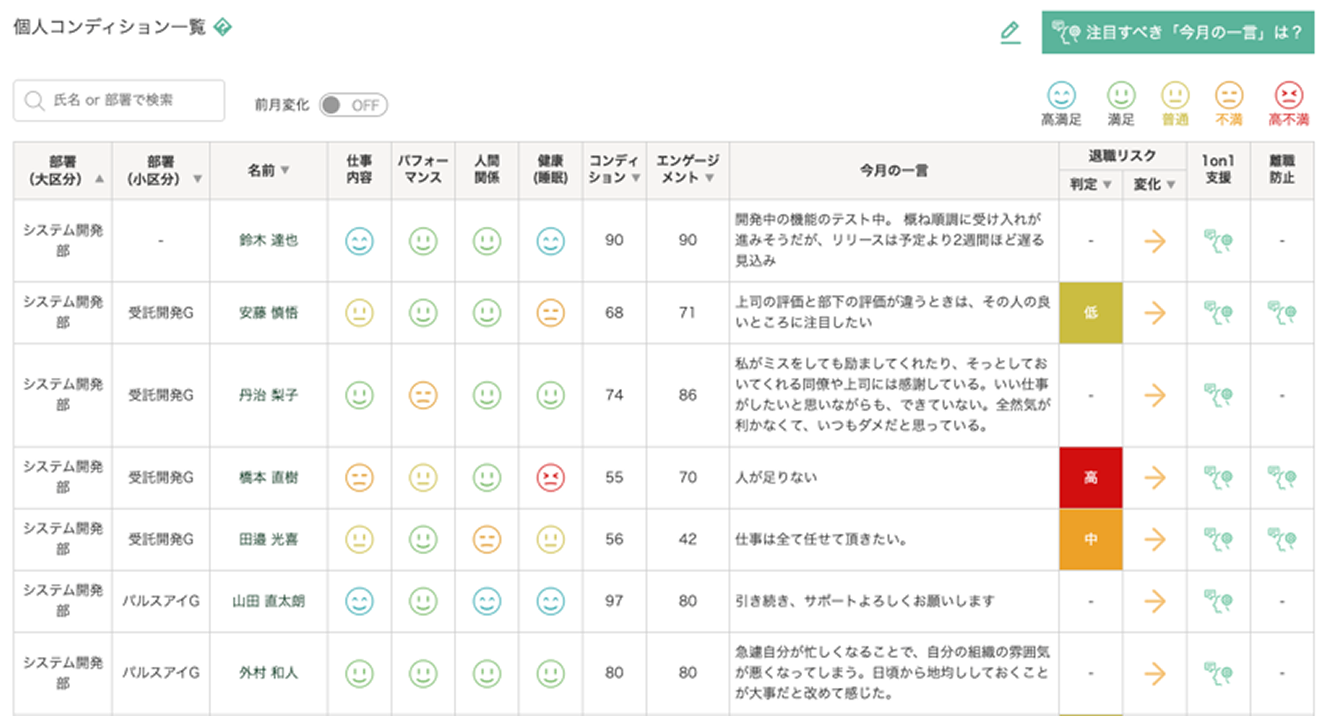Image resolution: width=1324 pixels, height=716 pixels.
Task: Click the comment 人が足りない
Action: pyautogui.click(x=777, y=478)
